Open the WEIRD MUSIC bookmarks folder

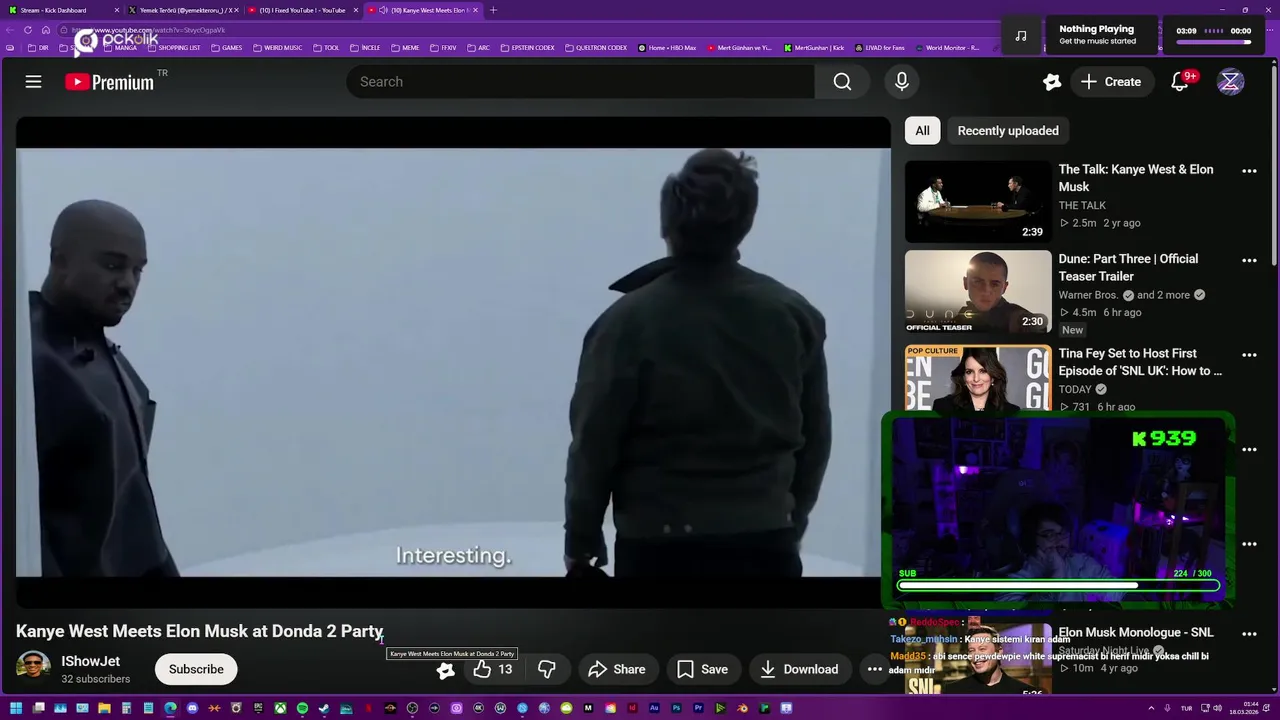[277, 48]
